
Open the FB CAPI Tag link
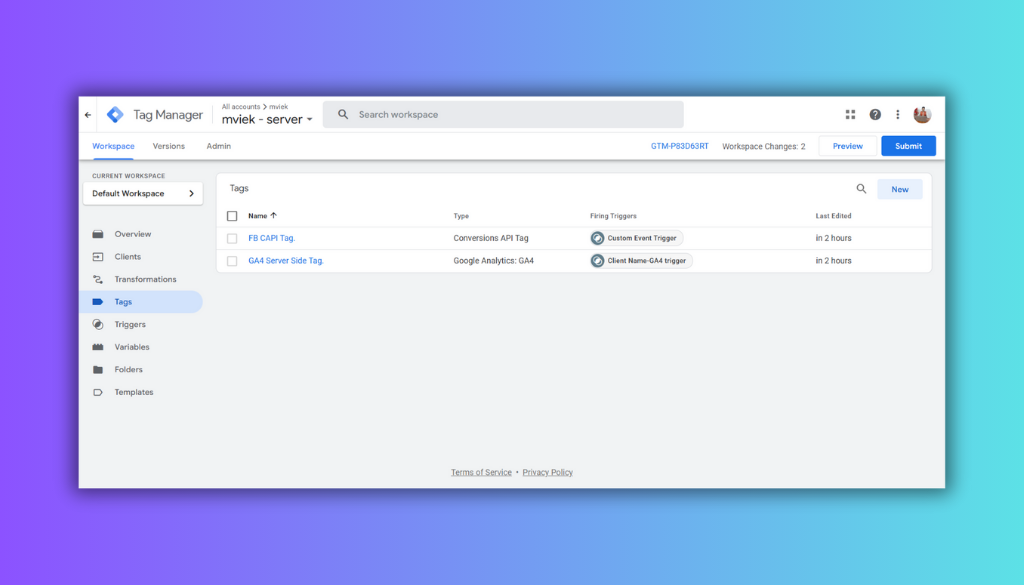click(272, 238)
